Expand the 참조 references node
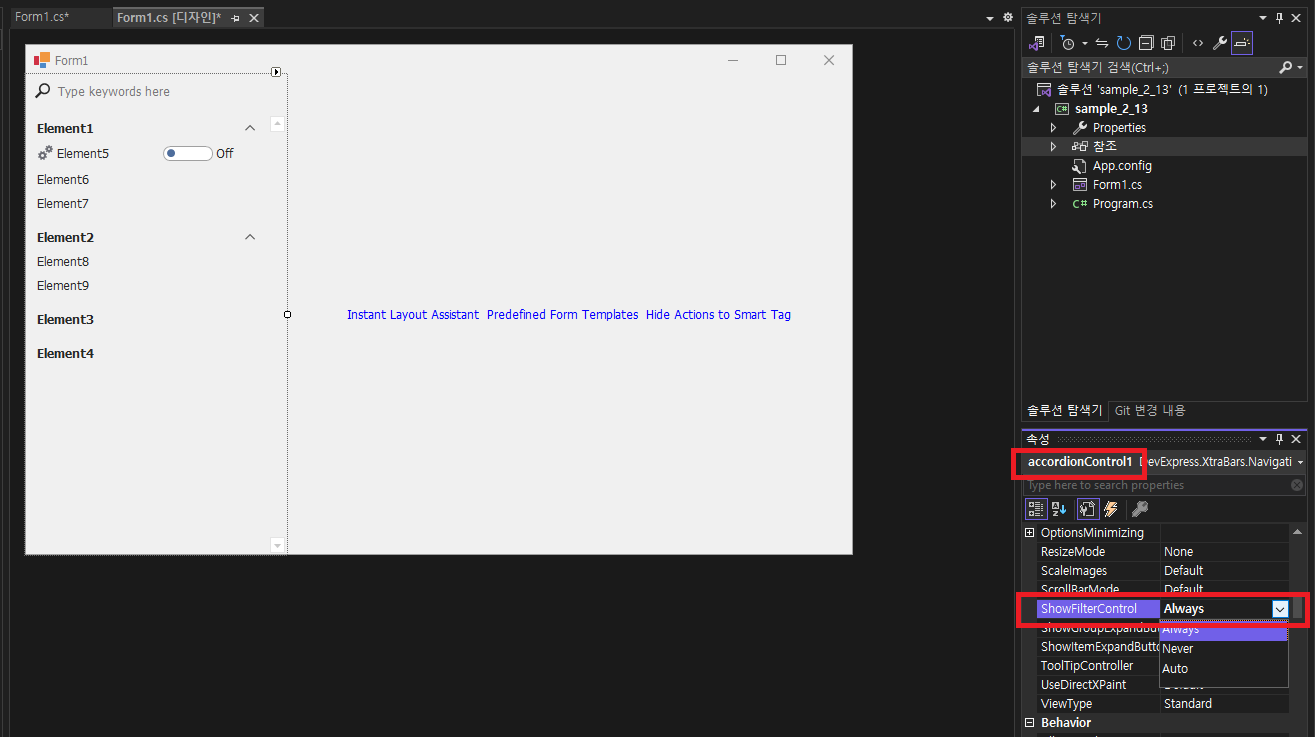 [1053, 146]
